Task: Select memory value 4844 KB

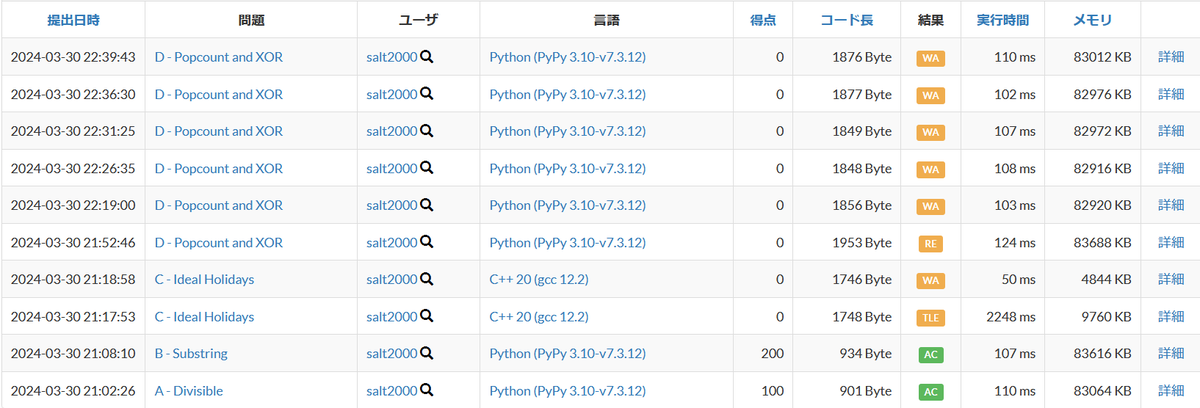Action: click(x=1105, y=279)
